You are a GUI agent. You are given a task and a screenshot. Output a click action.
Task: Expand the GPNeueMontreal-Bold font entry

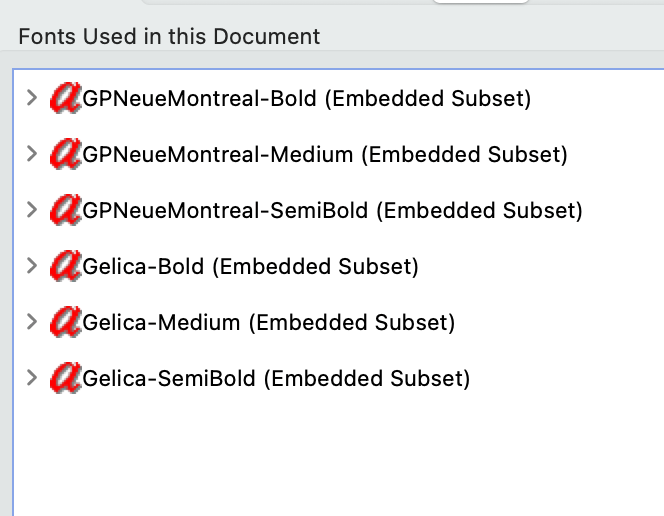pyautogui.click(x=31, y=98)
